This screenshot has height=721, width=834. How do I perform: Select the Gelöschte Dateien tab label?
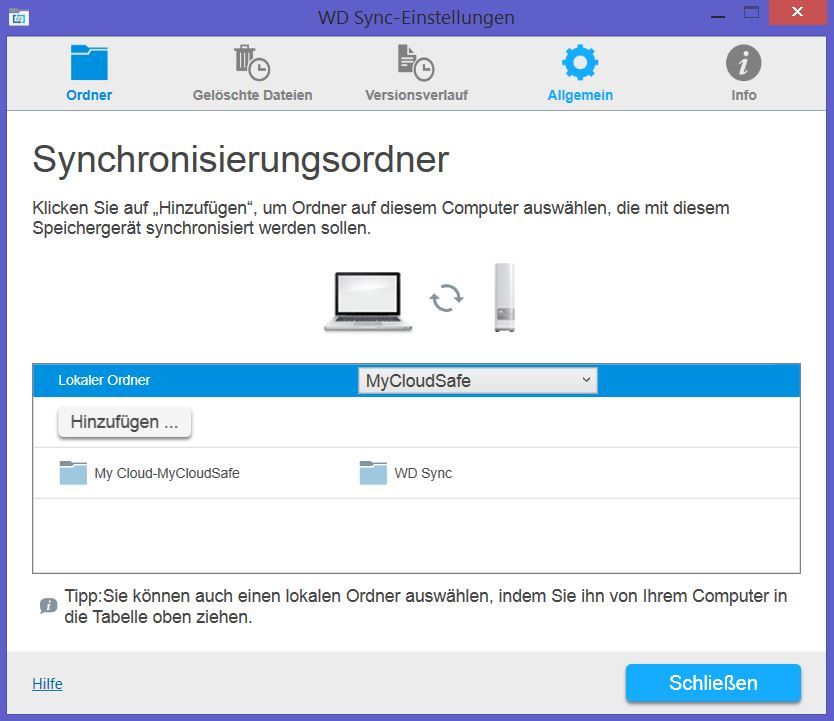tap(252, 95)
